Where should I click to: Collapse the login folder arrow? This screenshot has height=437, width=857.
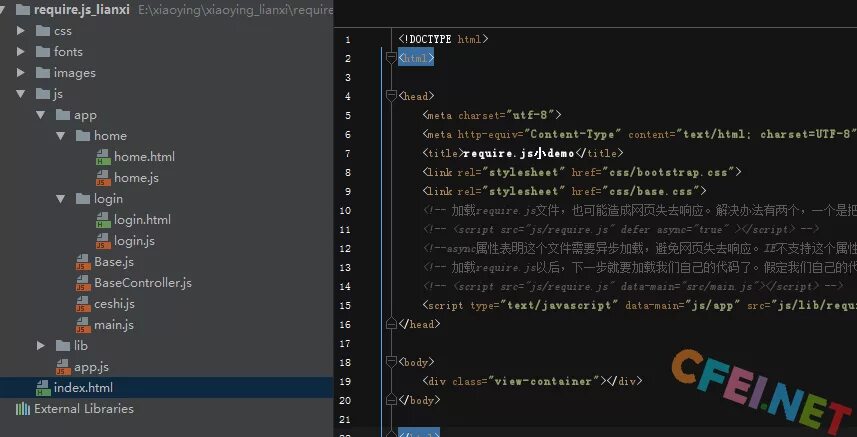61,199
